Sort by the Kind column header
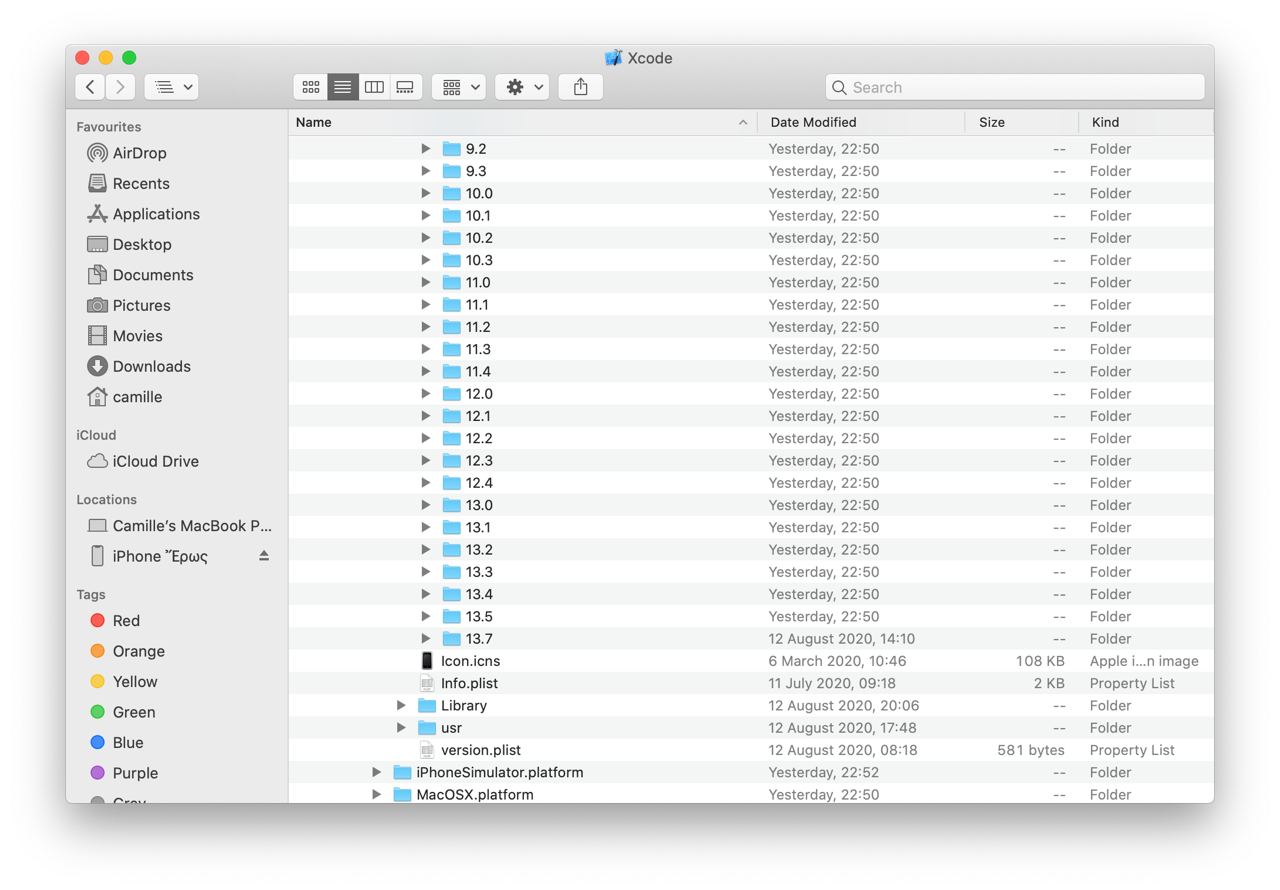The height and width of the screenshot is (890, 1280). point(1146,122)
